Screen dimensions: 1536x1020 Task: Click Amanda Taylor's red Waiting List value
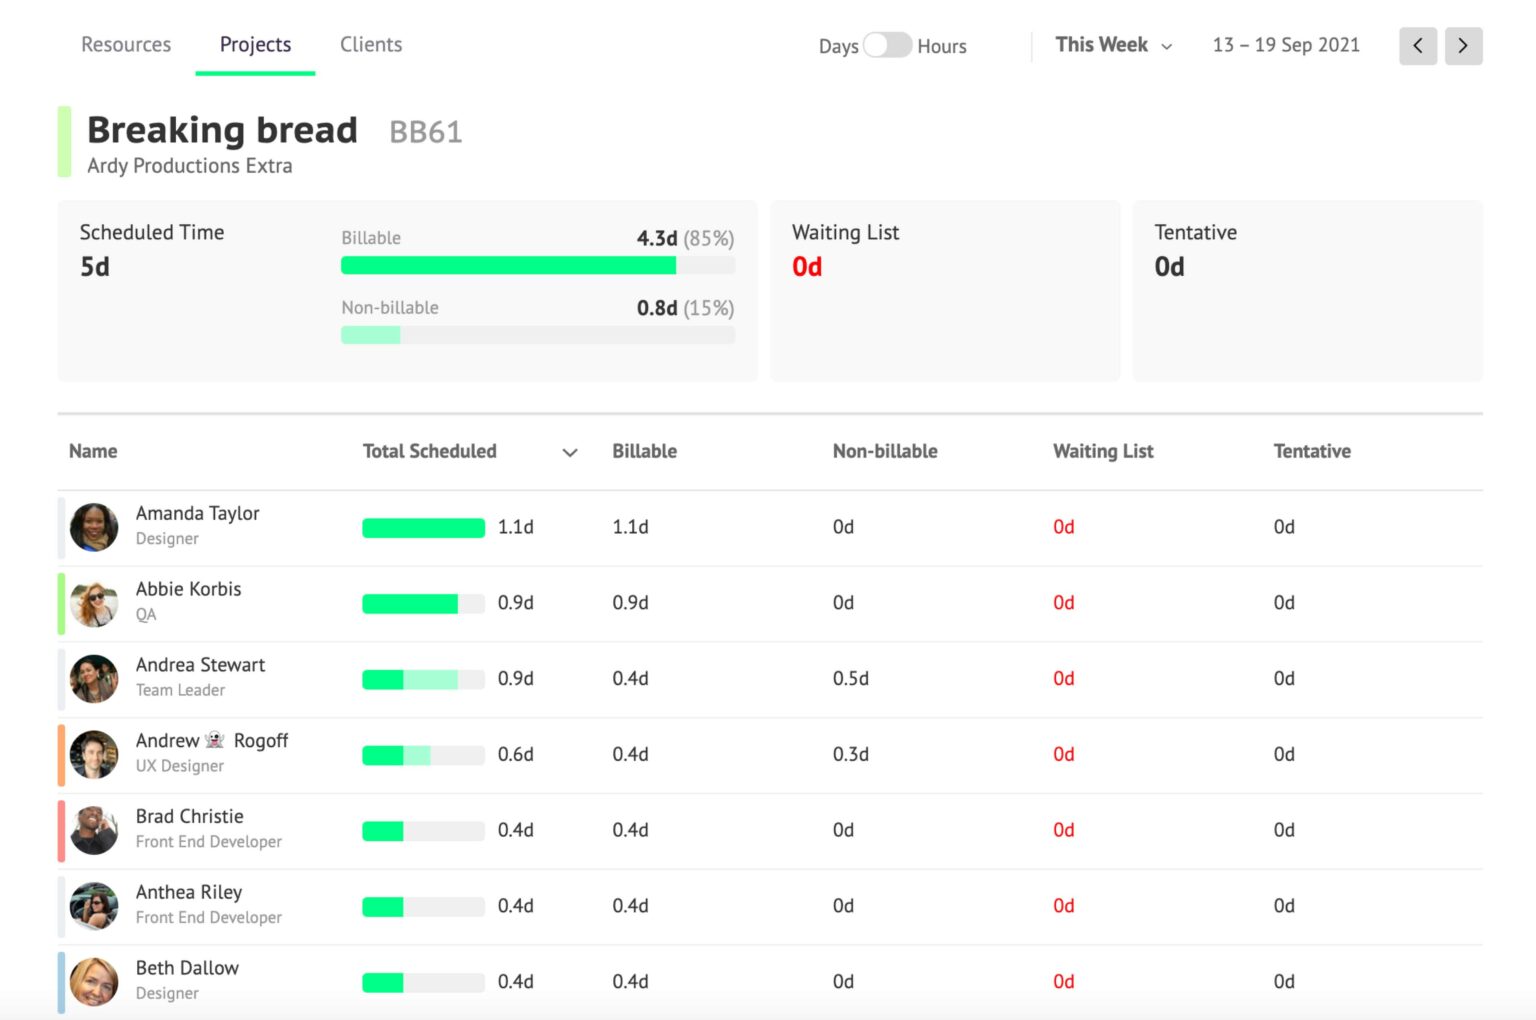(x=1063, y=527)
